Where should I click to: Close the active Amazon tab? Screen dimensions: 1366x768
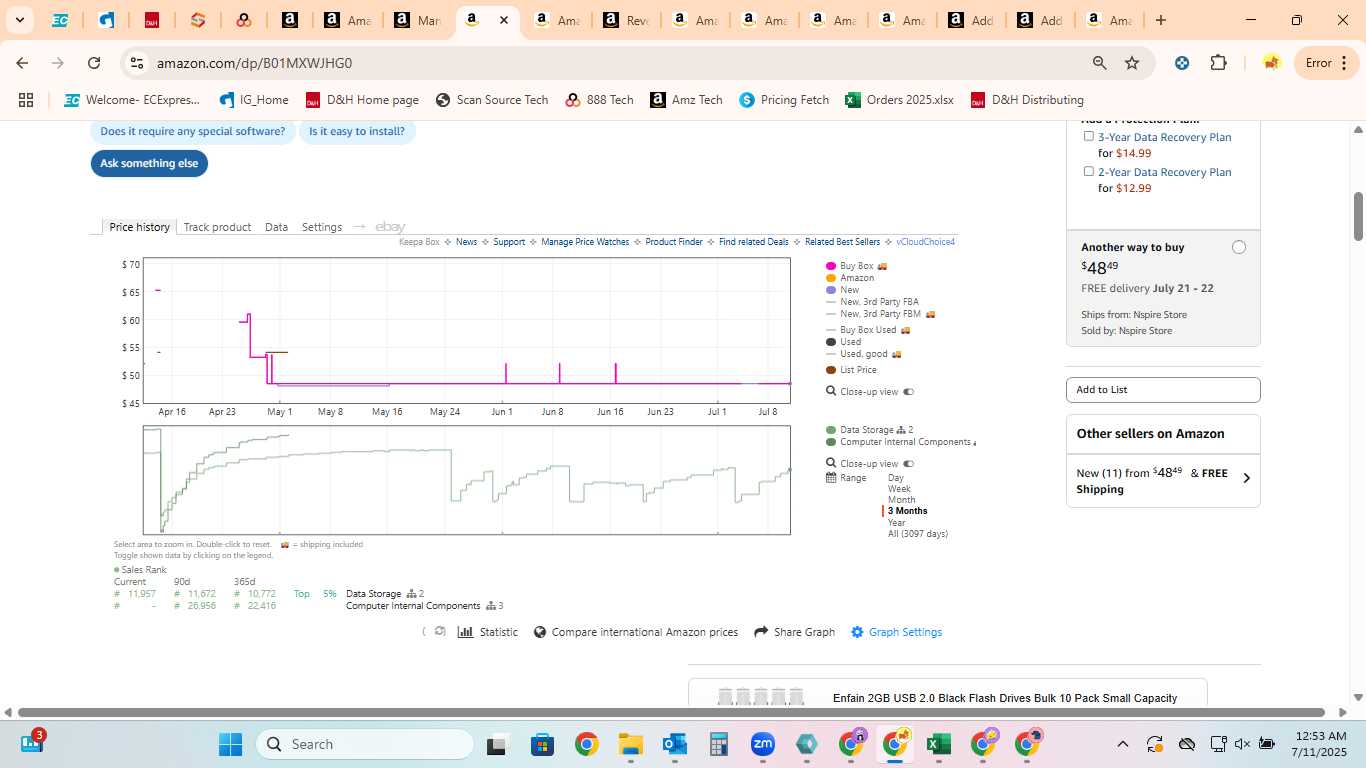[x=504, y=20]
